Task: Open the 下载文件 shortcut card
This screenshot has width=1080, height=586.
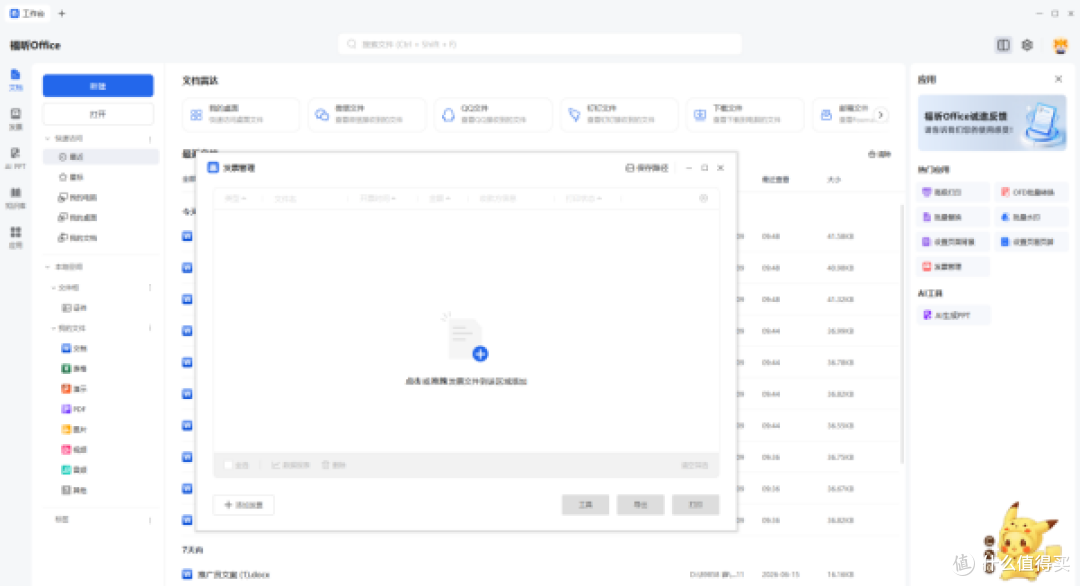Action: 745,114
